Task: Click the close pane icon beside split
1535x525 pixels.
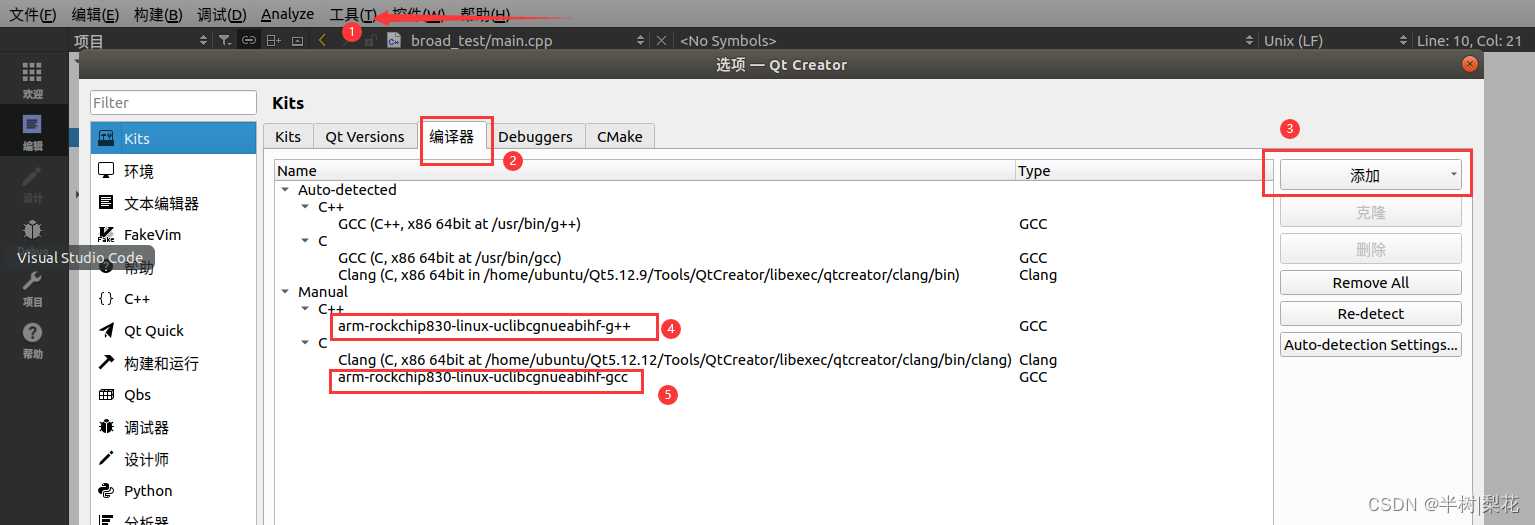Action: coord(297,40)
